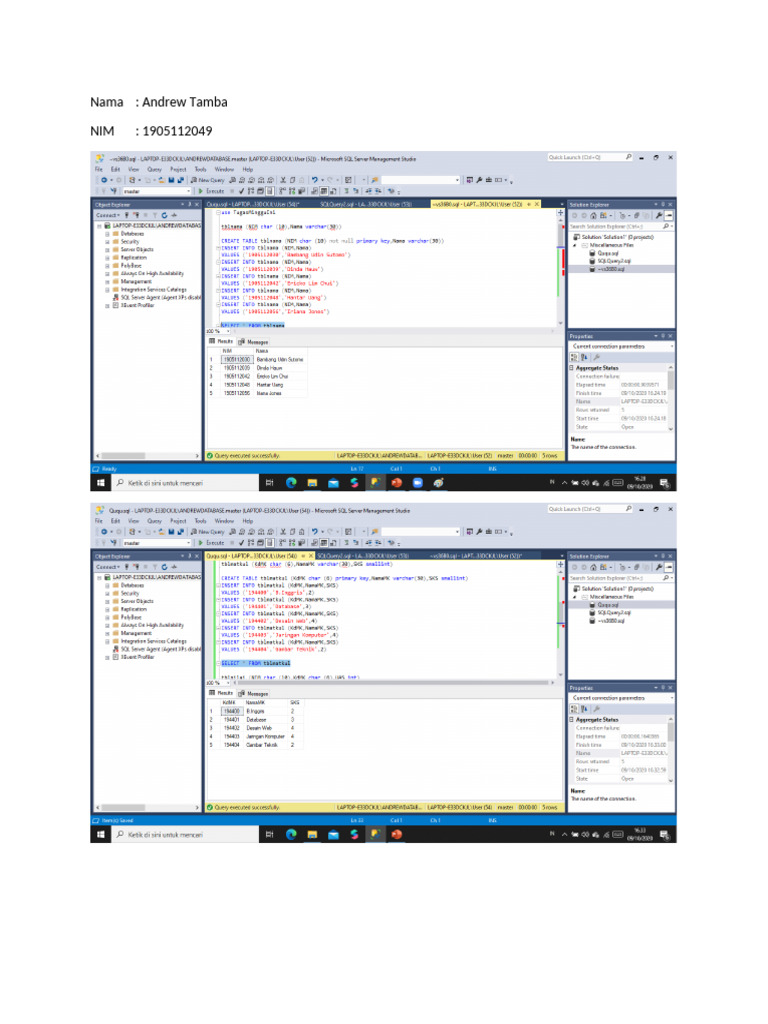Open the master database dropdown in top window
Viewport: 768px width, 1024px height.
coord(156,191)
